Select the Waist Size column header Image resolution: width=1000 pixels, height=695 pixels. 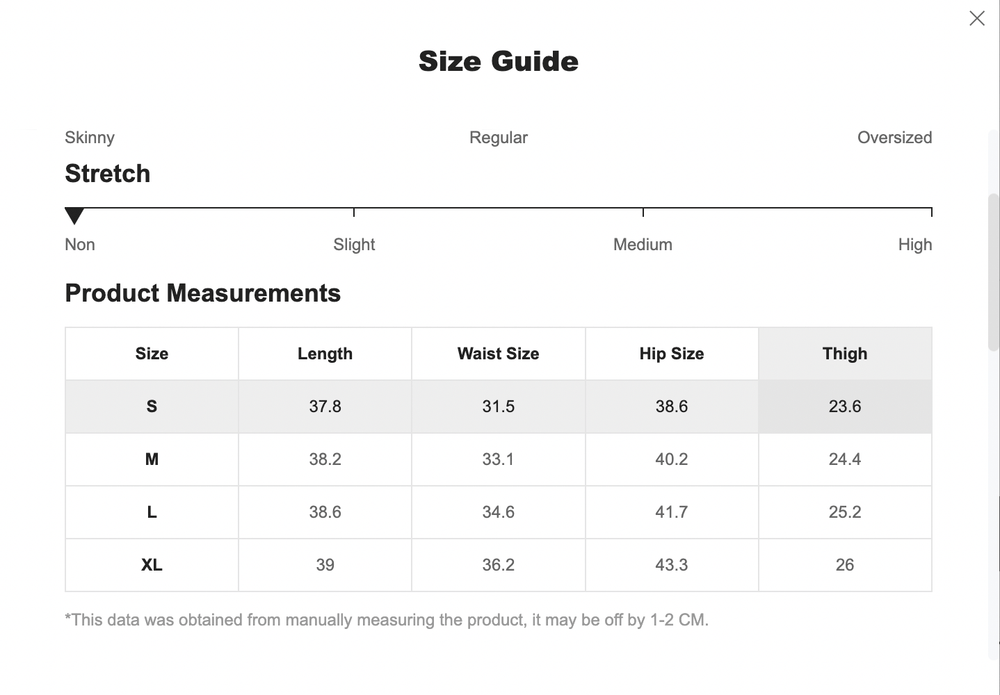pos(498,353)
